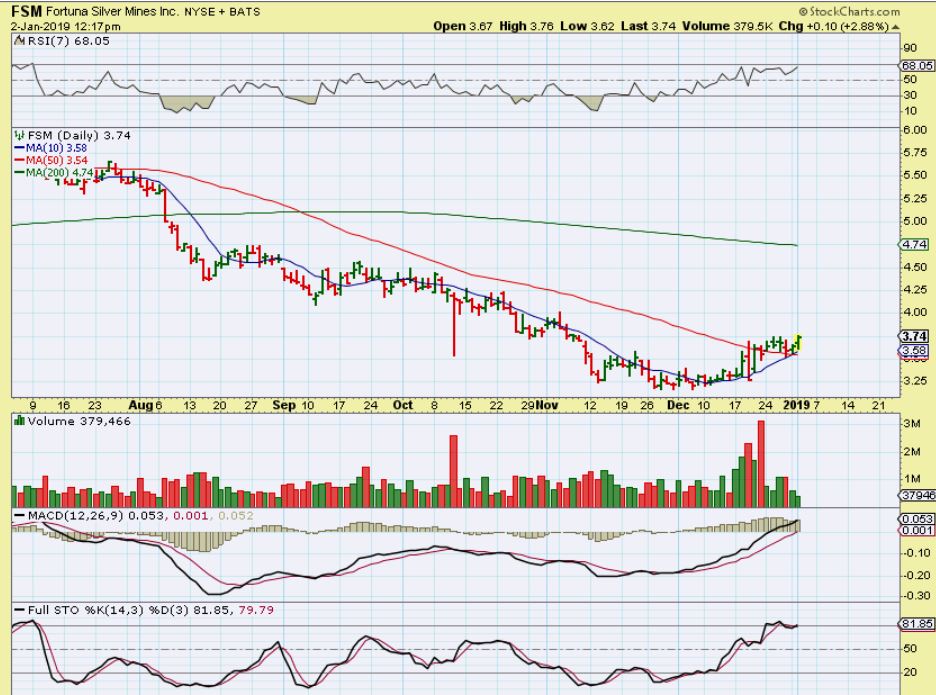Click the StockCharts.com copyright label
Screen dimensions: 936x695
point(849,11)
